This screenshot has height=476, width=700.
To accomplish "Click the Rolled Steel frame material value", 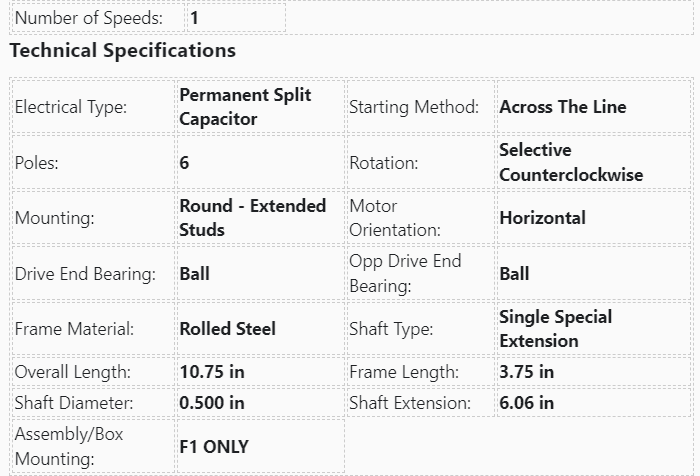I will (x=228, y=329).
